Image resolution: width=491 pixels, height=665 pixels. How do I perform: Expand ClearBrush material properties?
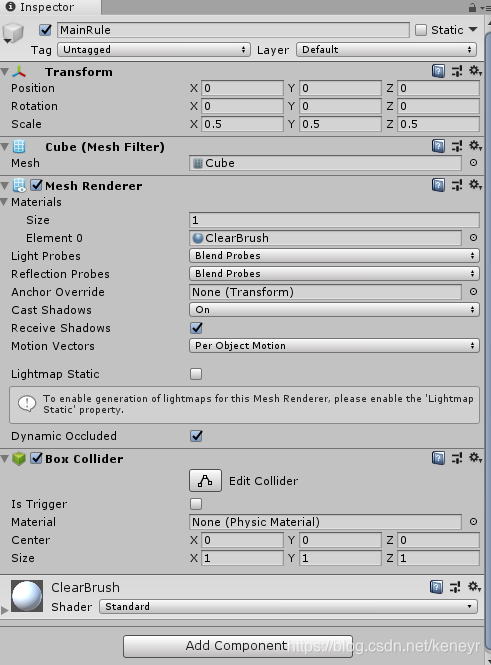5,610
